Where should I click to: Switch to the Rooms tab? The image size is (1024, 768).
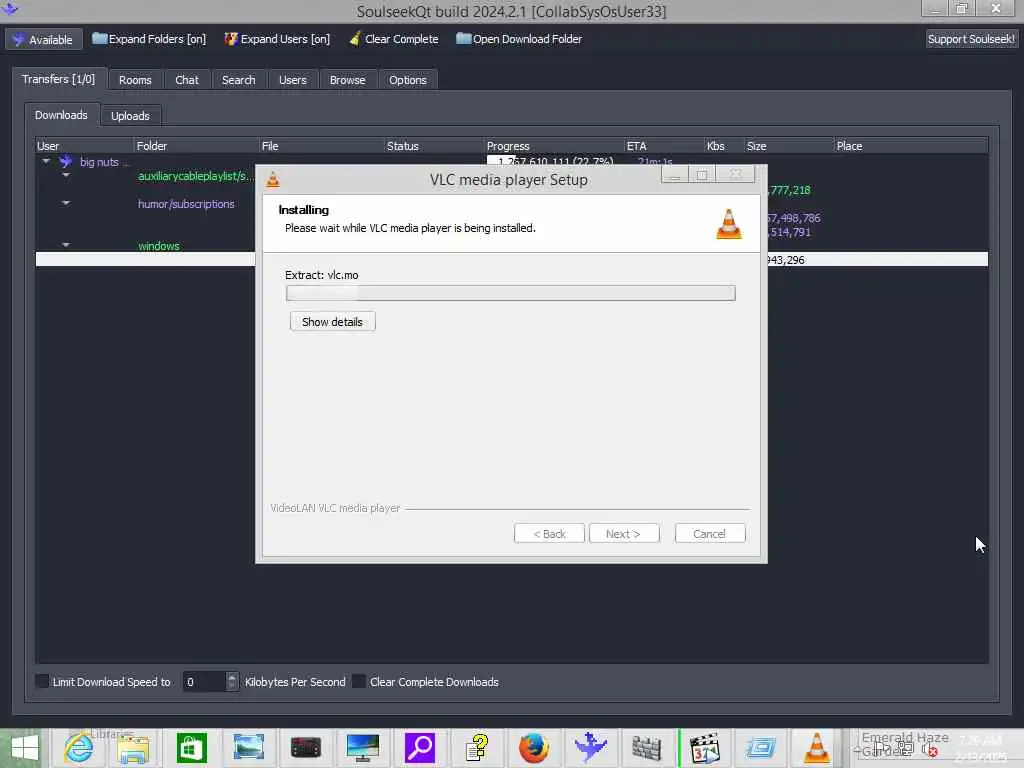click(135, 80)
